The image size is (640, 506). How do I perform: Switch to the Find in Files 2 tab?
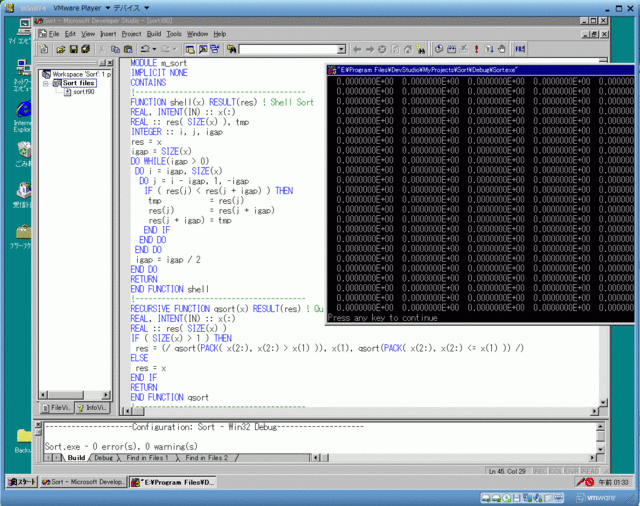[x=207, y=458]
